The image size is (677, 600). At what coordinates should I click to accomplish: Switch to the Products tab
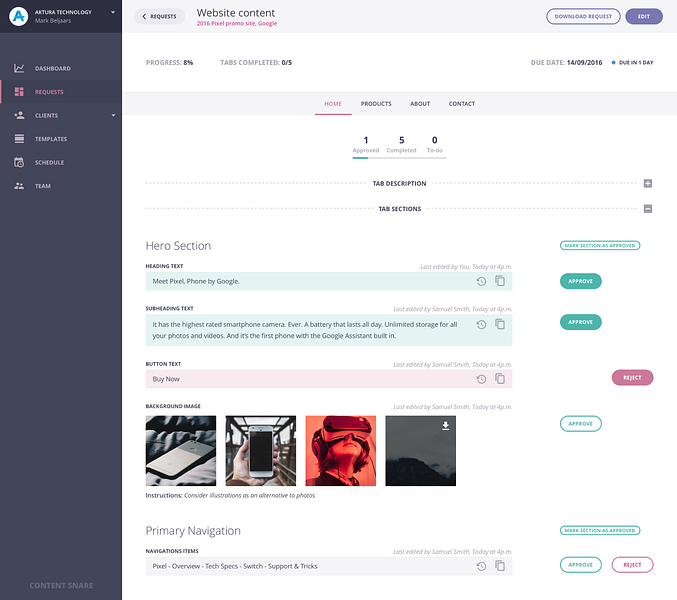[376, 104]
